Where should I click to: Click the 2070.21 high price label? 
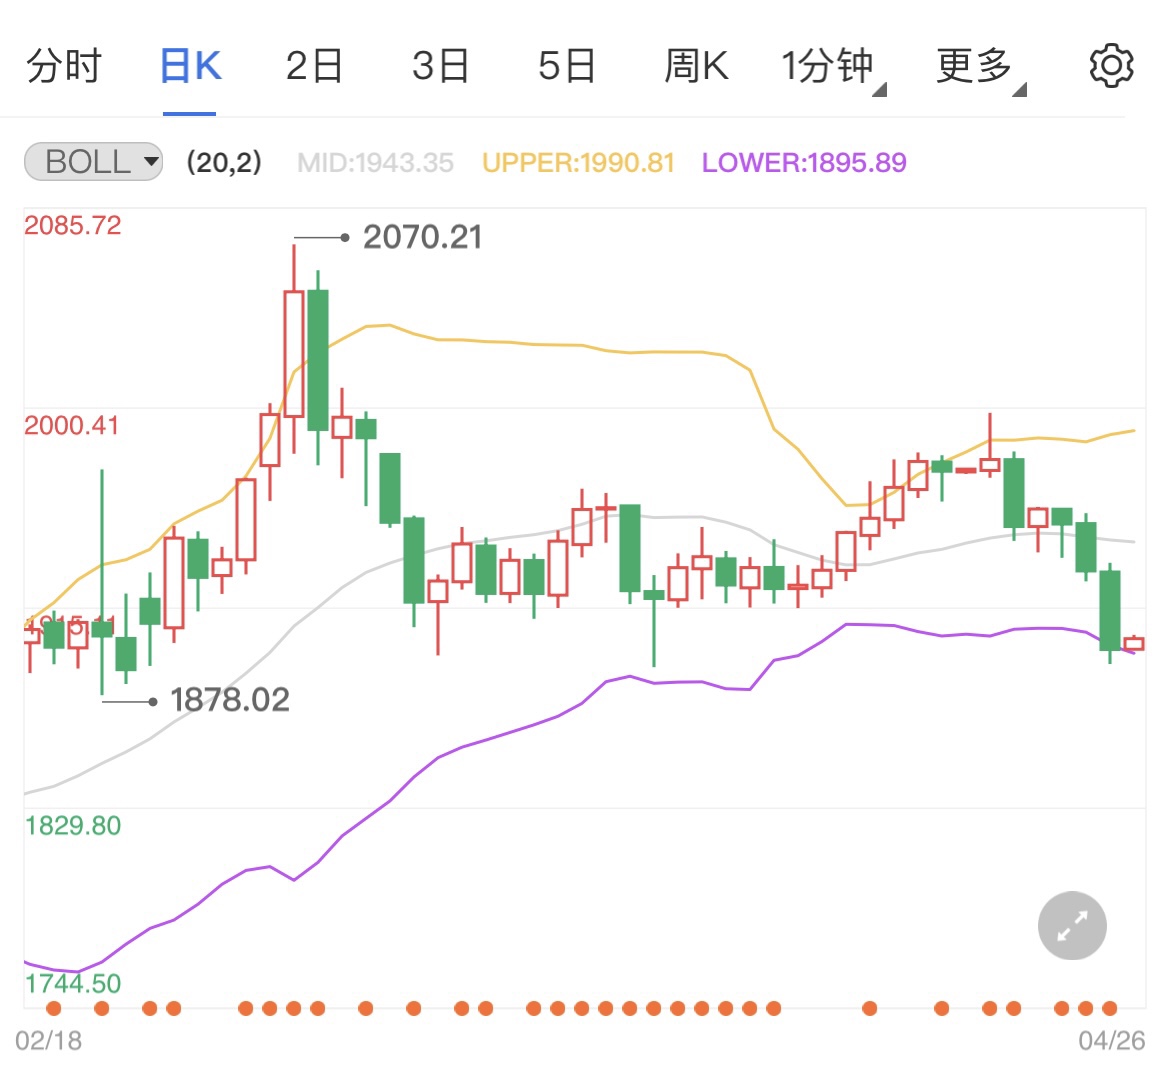(x=422, y=237)
